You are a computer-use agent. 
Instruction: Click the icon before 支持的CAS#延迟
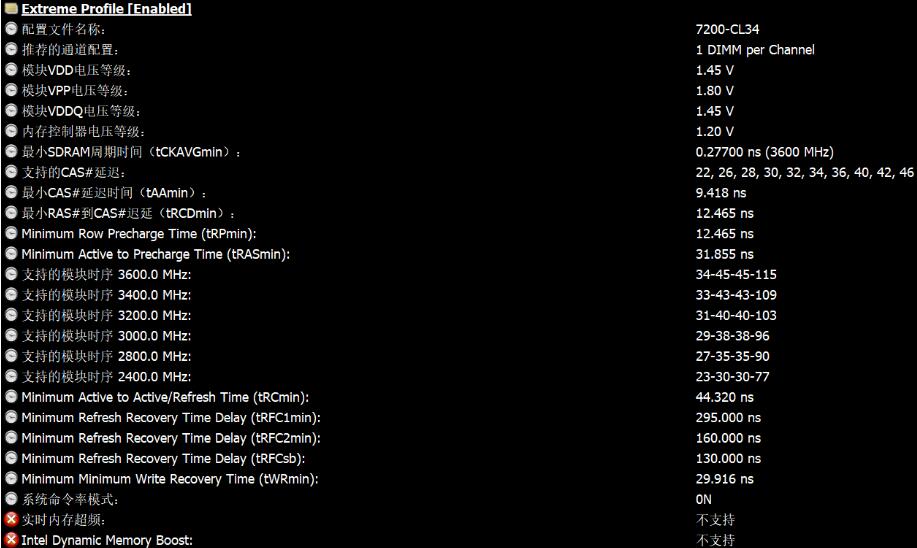click(x=11, y=172)
